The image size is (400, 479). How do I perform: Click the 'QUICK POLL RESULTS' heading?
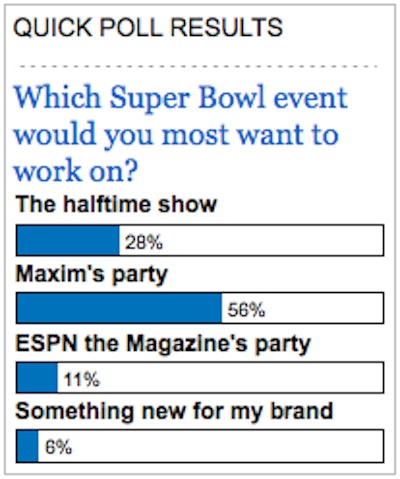[148, 27]
